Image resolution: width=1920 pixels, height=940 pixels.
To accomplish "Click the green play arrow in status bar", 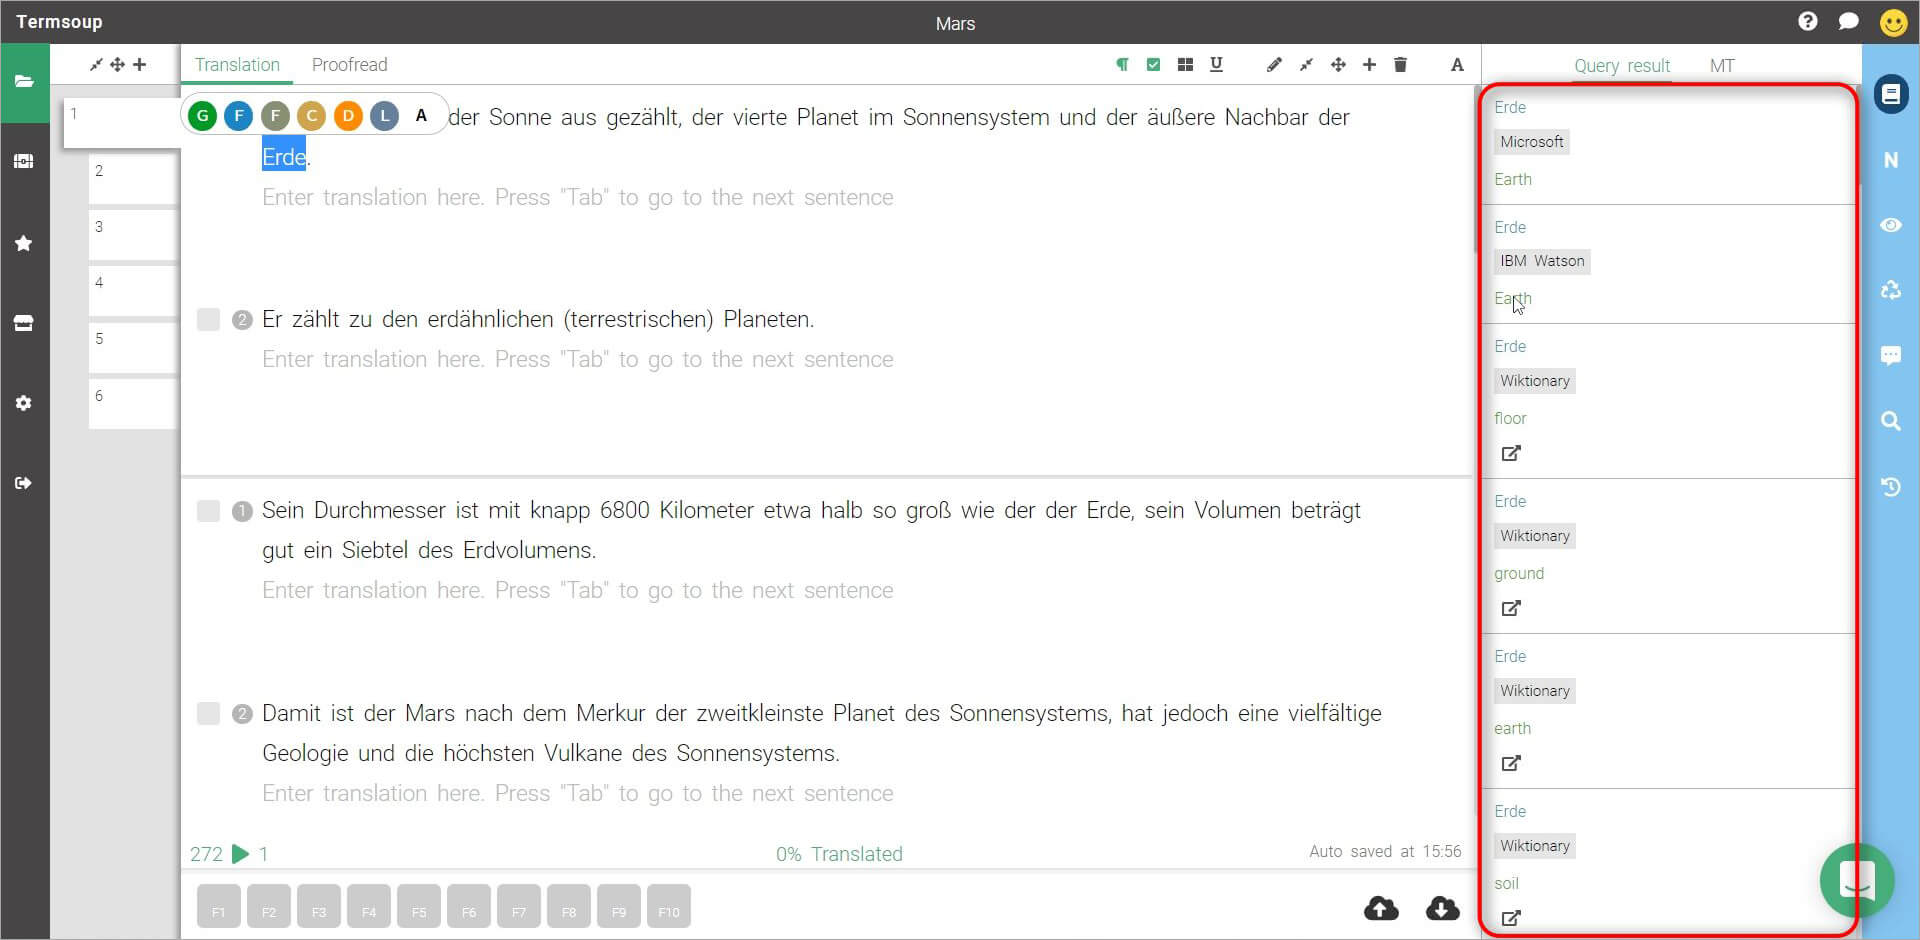I will (x=240, y=854).
